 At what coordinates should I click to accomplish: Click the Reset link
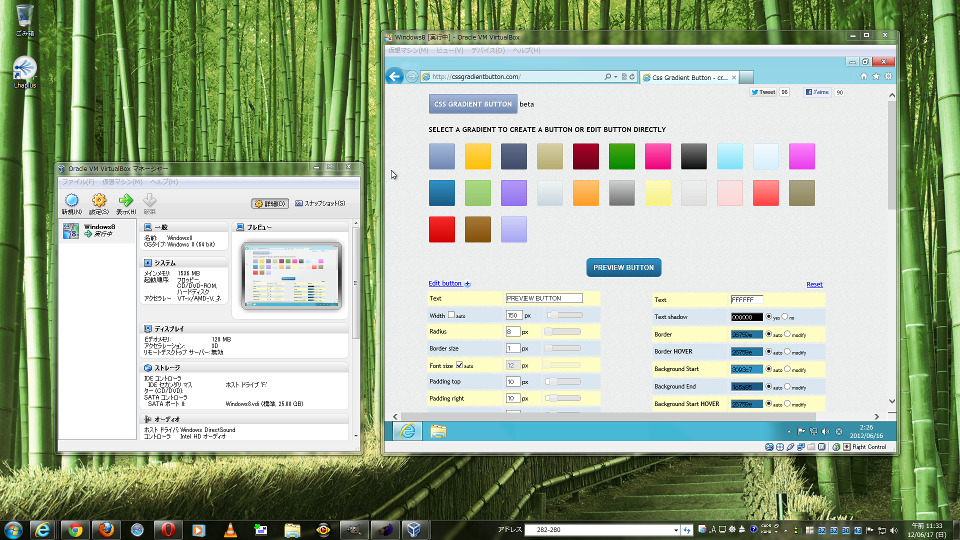[814, 284]
